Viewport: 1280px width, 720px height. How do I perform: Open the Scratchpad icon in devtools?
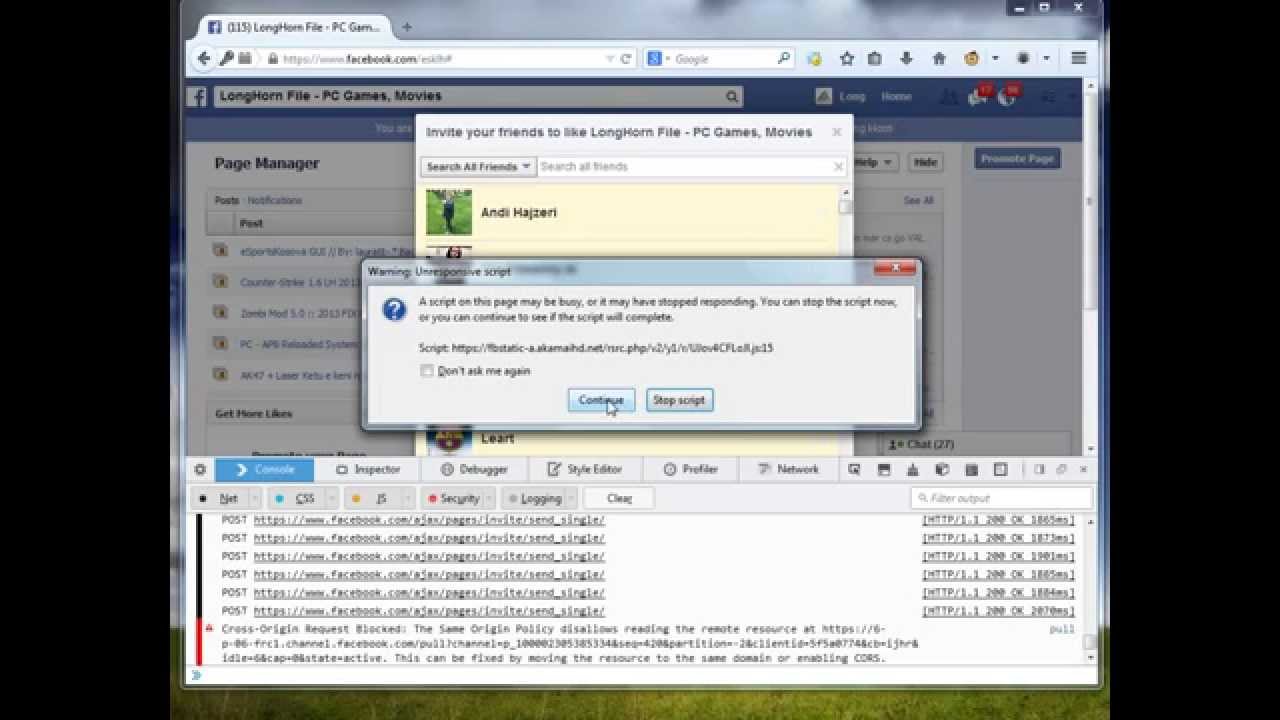pos(971,469)
